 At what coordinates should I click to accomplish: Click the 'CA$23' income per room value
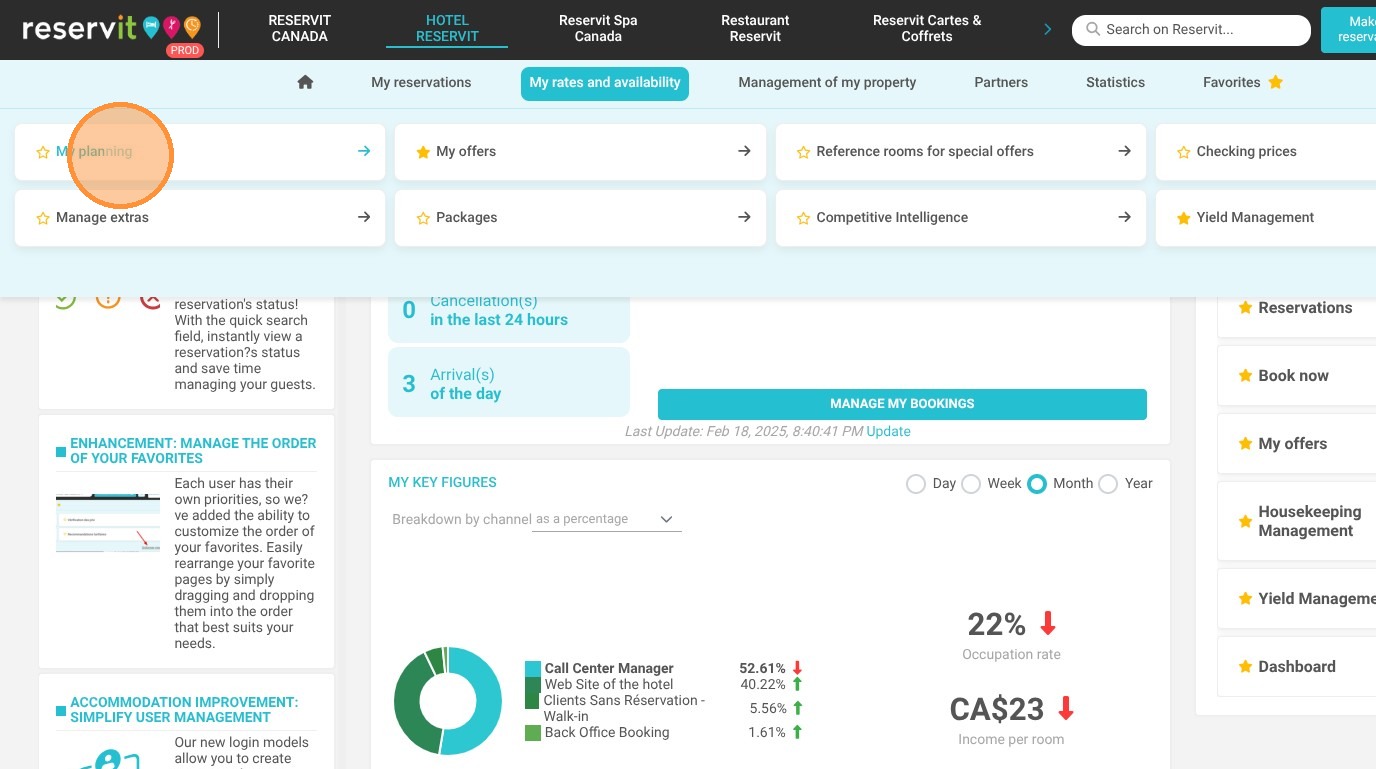997,710
